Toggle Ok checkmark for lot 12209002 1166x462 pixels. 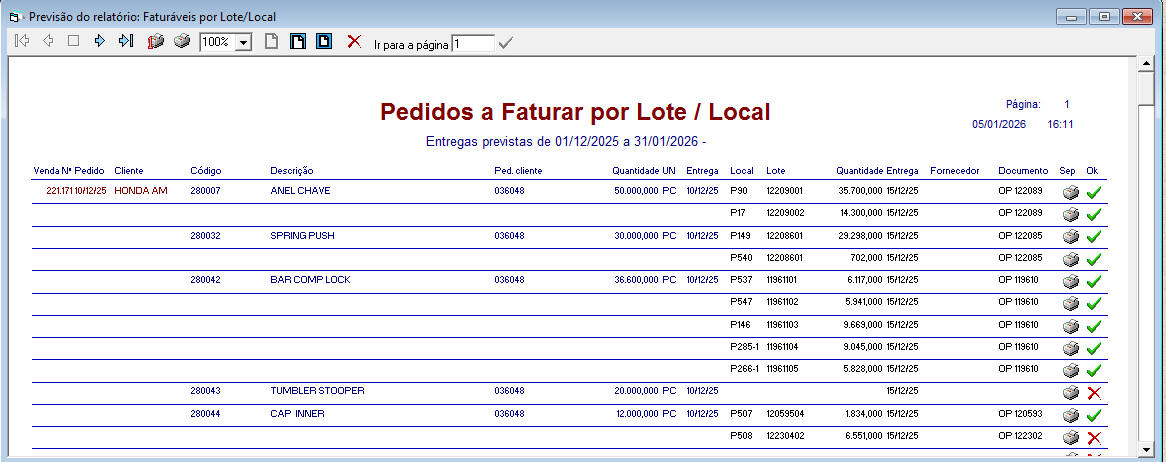[x=1093, y=214]
